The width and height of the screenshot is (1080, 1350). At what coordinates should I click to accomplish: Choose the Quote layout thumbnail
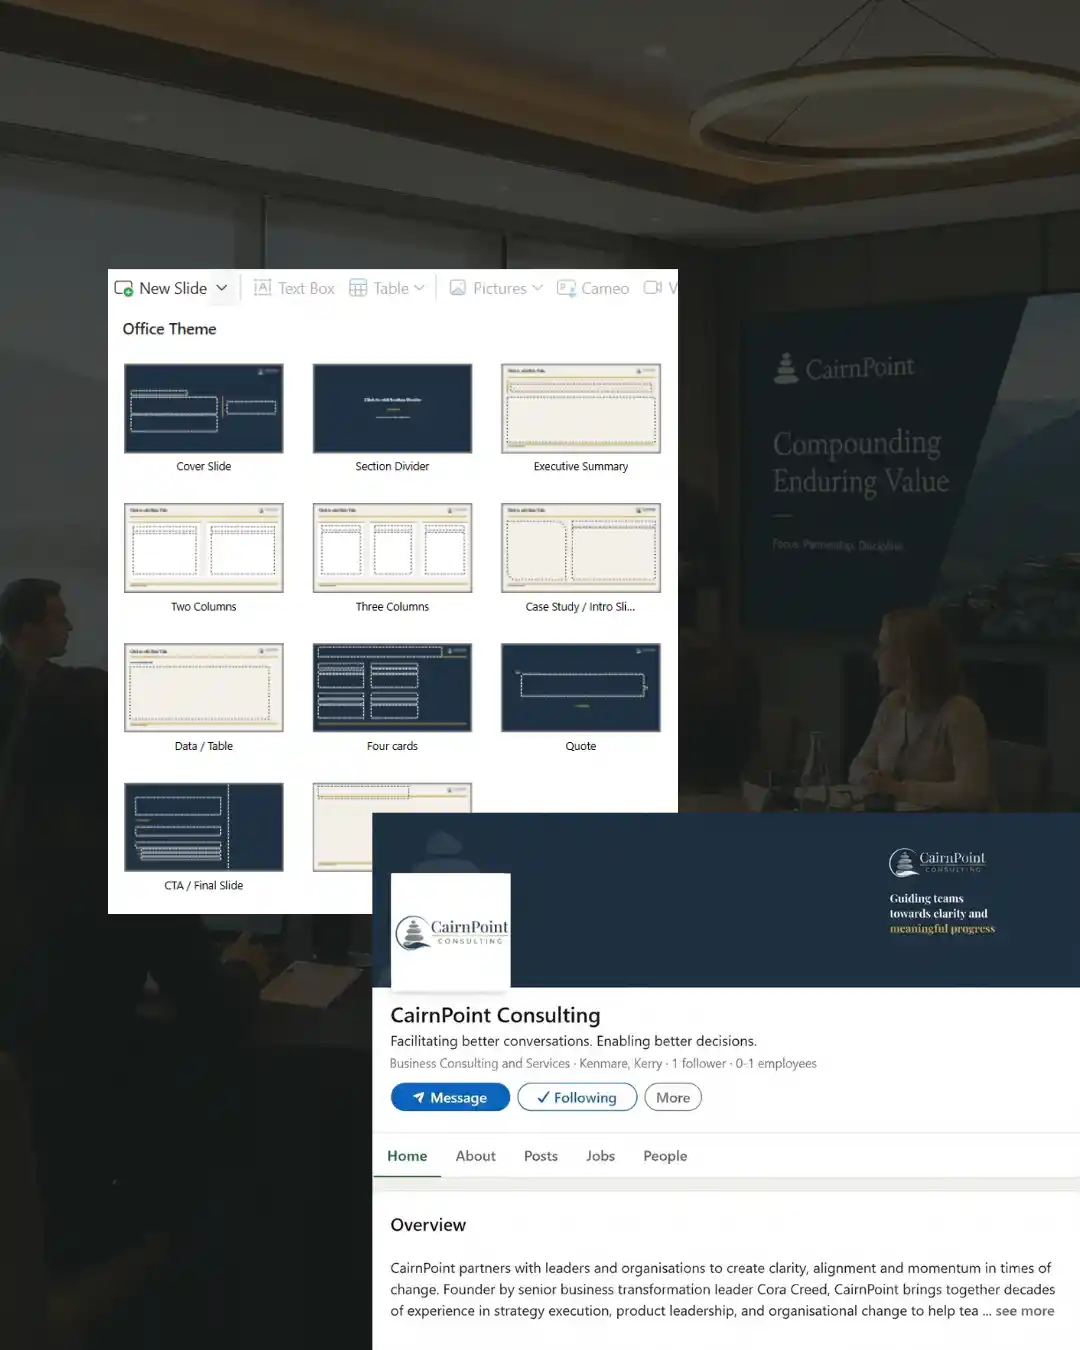tap(581, 687)
